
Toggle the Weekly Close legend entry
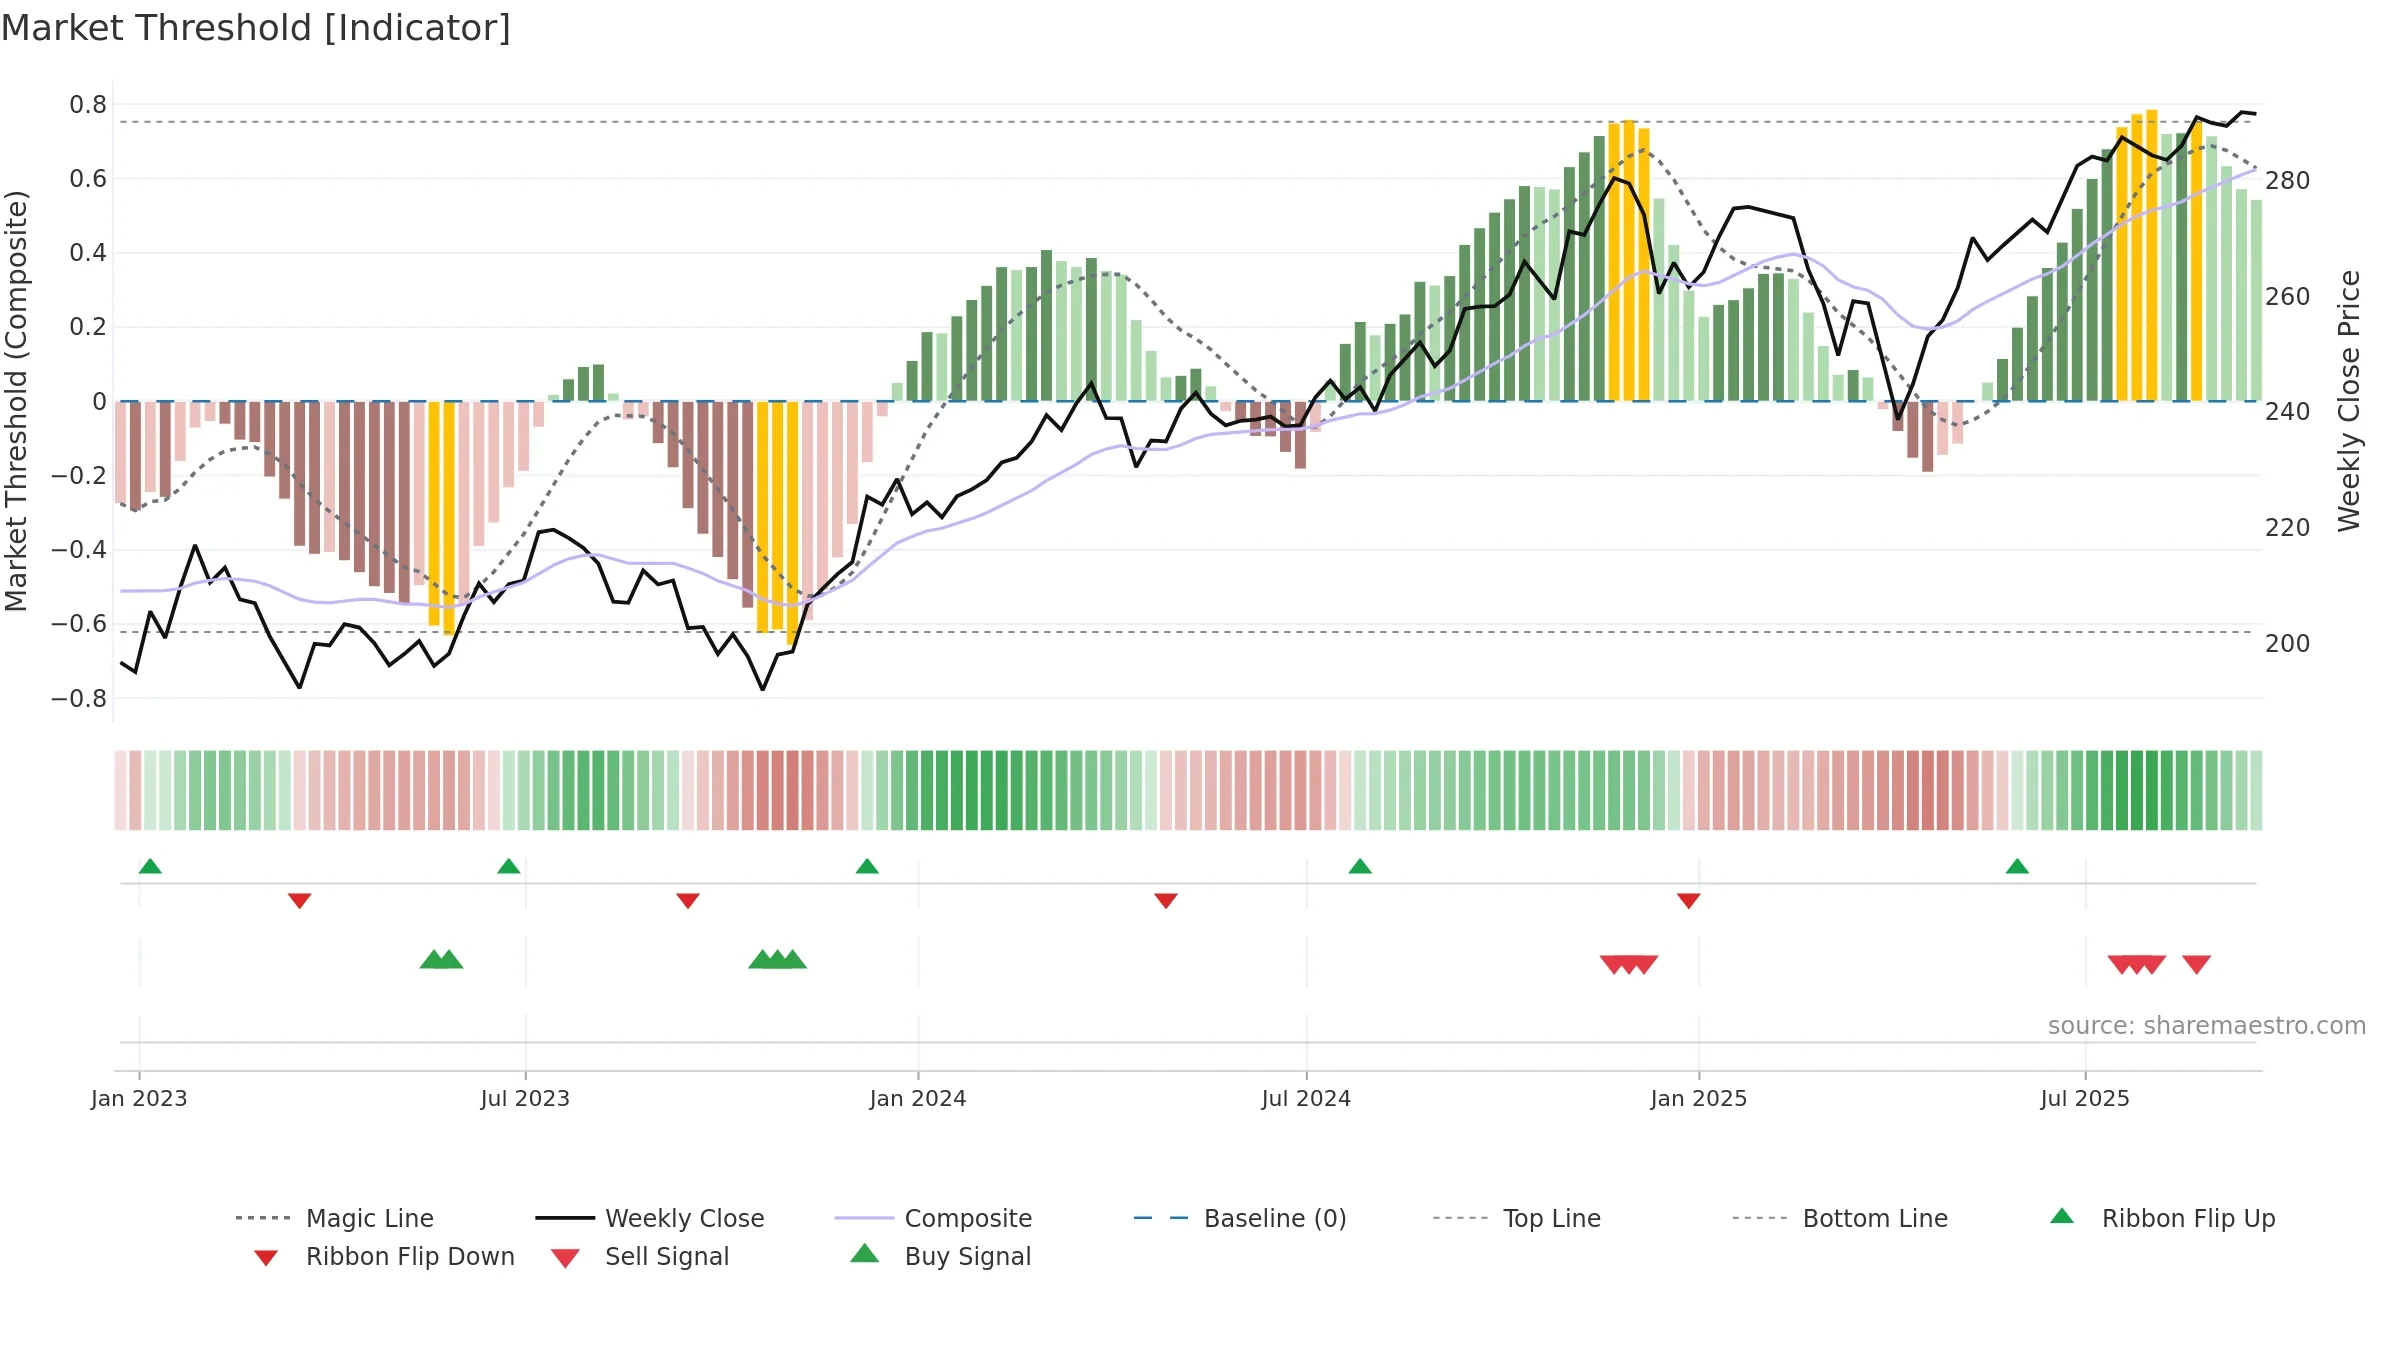(650, 1218)
